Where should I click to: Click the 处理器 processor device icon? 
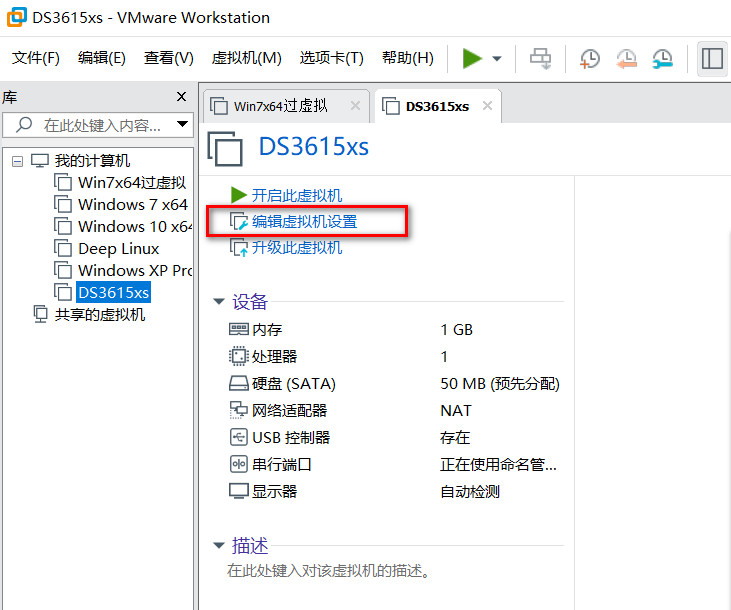point(239,356)
